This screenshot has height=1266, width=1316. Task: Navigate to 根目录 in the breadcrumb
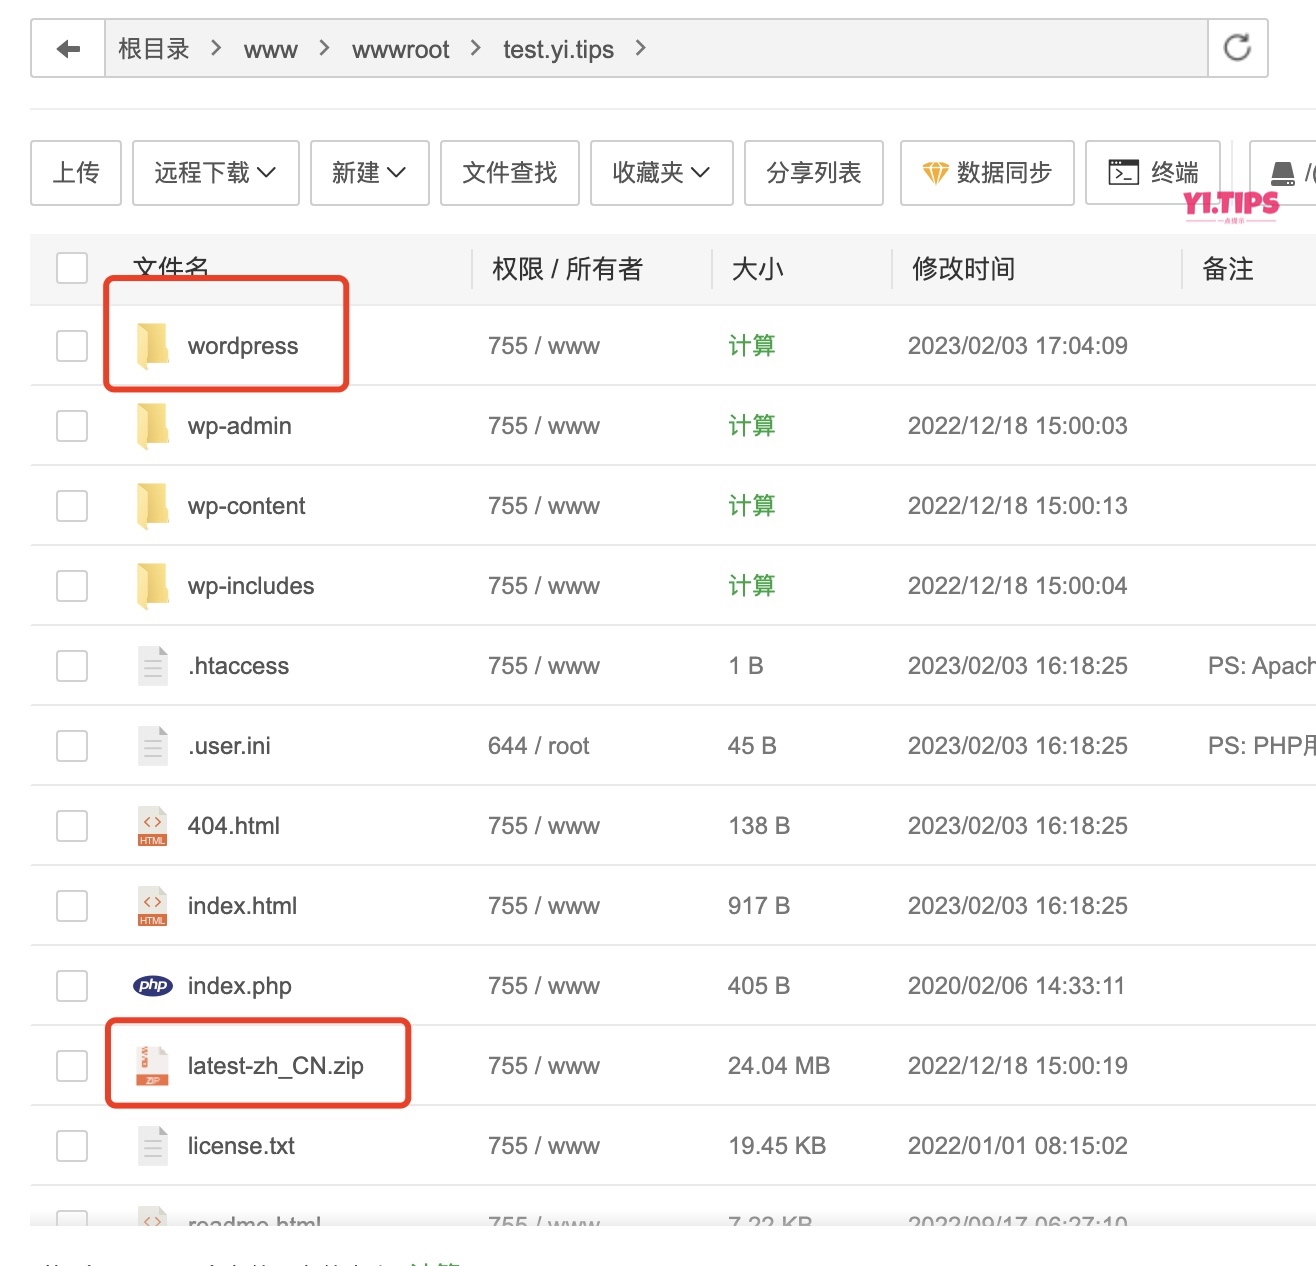click(154, 48)
